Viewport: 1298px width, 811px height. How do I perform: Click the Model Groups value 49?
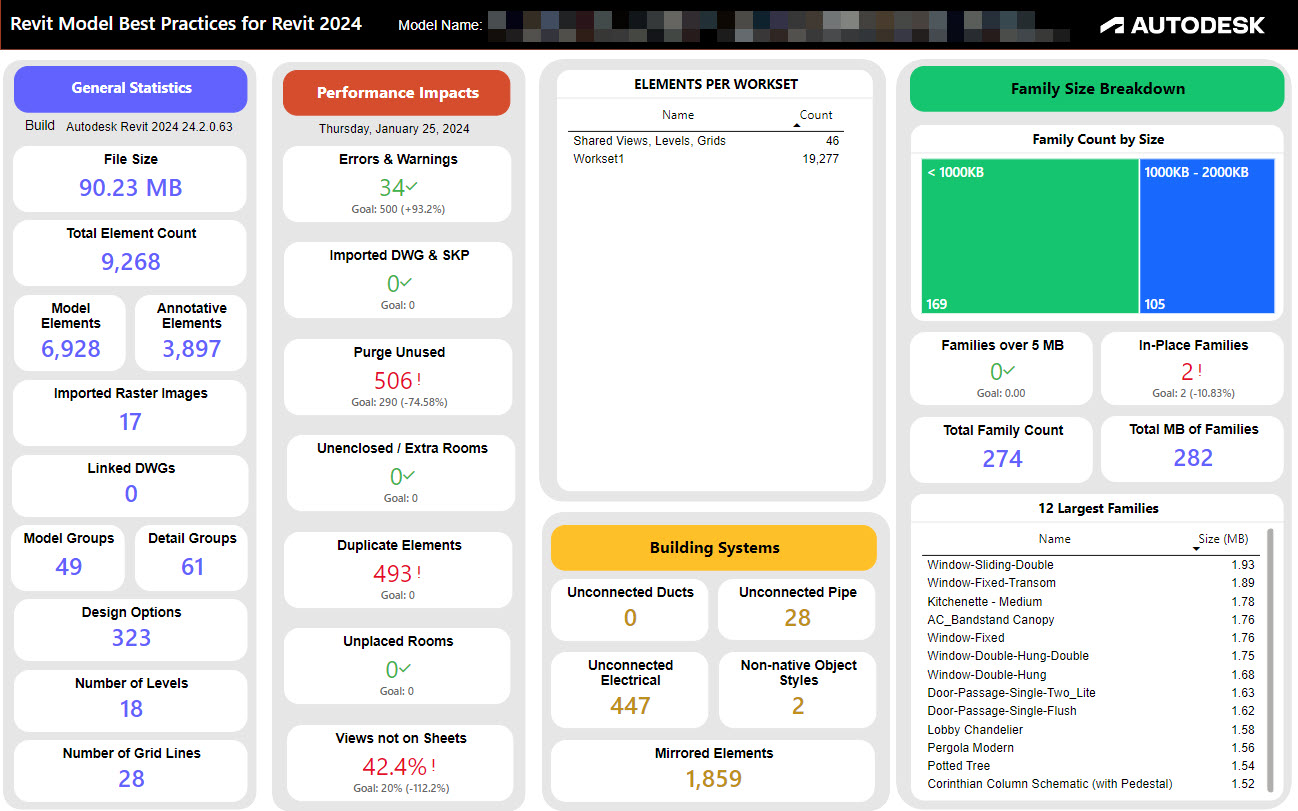69,567
